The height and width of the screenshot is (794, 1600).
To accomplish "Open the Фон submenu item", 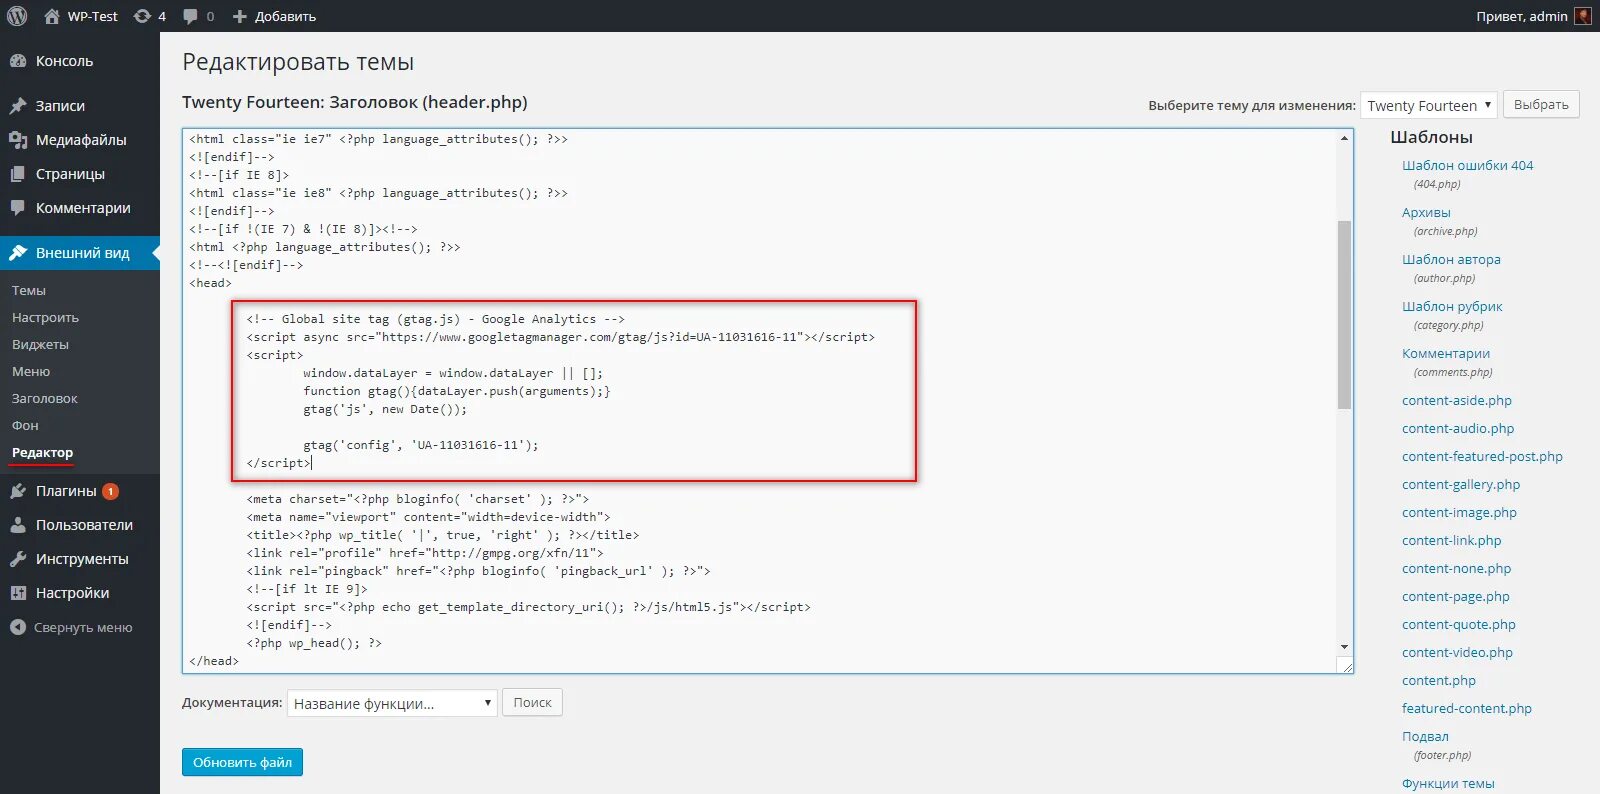I will point(25,426).
